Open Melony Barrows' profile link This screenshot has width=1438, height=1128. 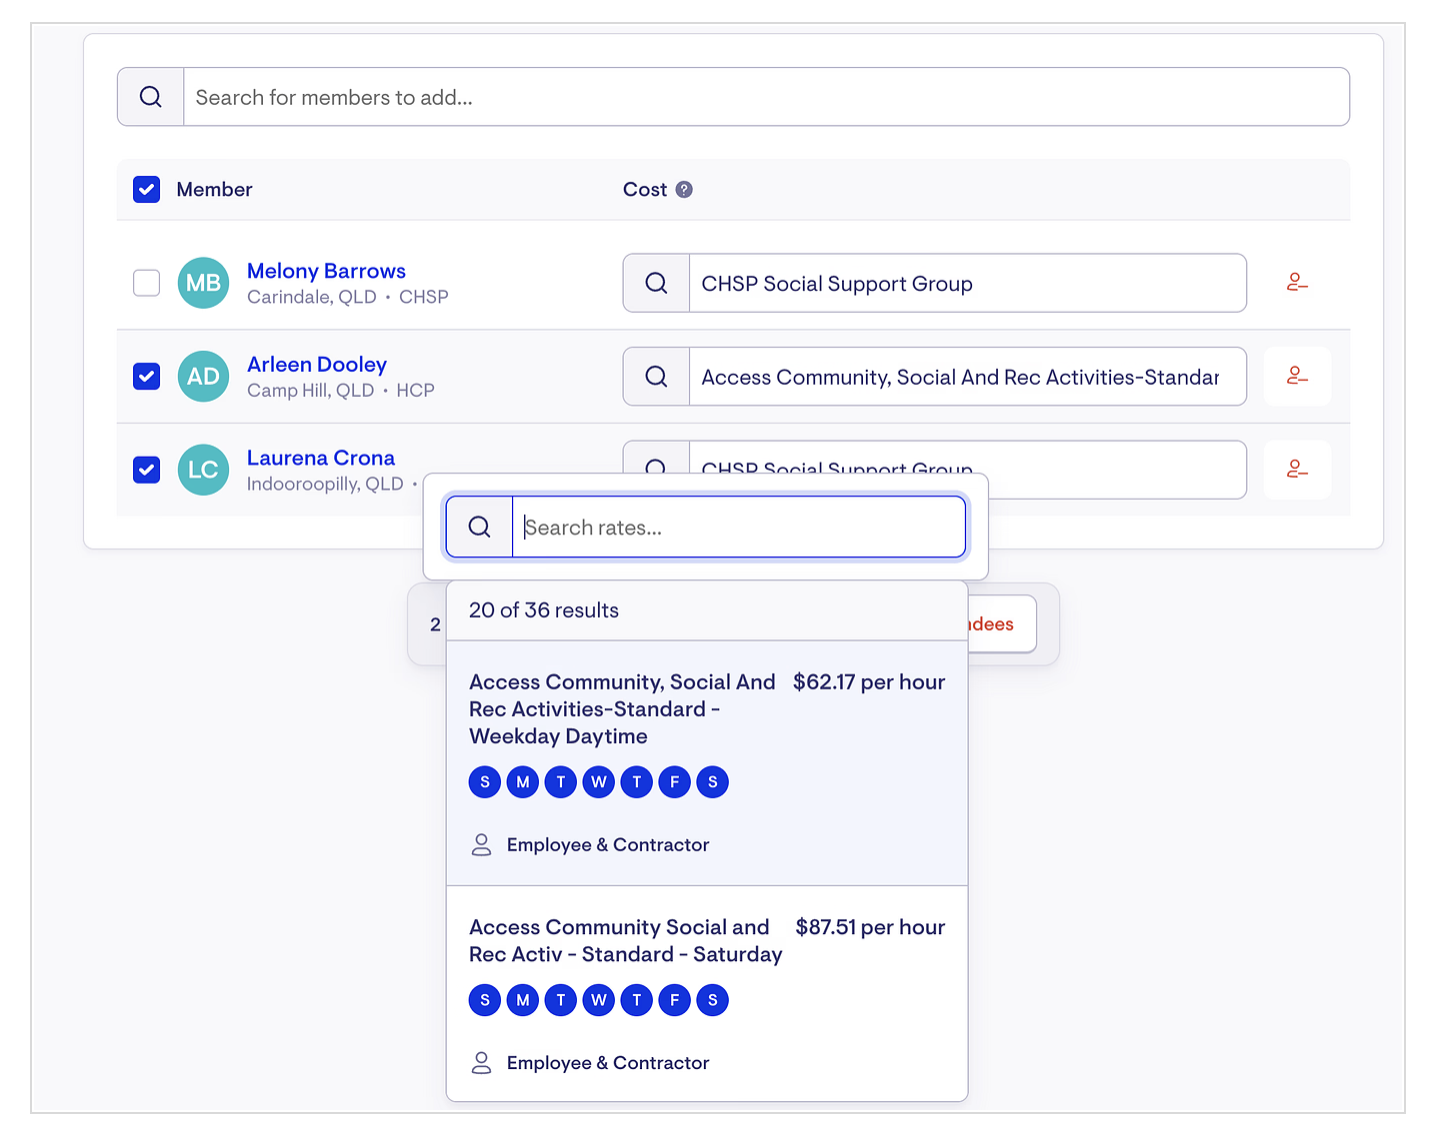[x=326, y=271]
